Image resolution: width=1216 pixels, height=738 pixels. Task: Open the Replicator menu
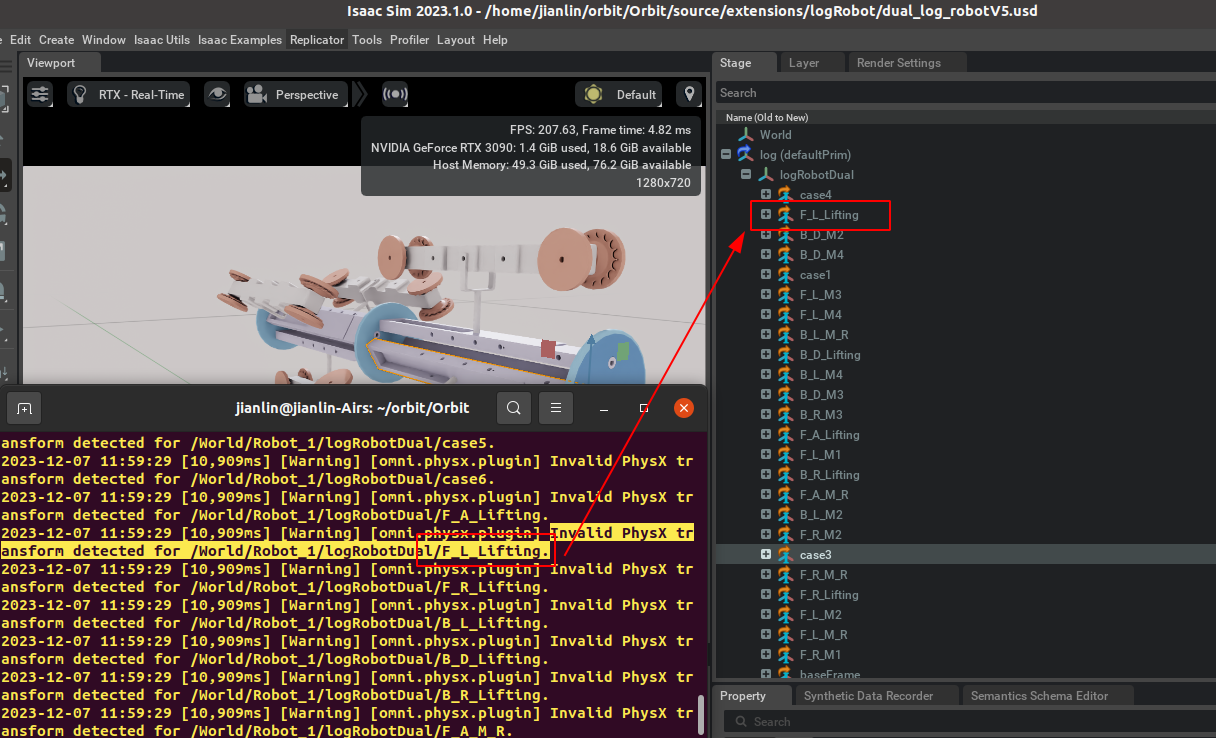317,40
